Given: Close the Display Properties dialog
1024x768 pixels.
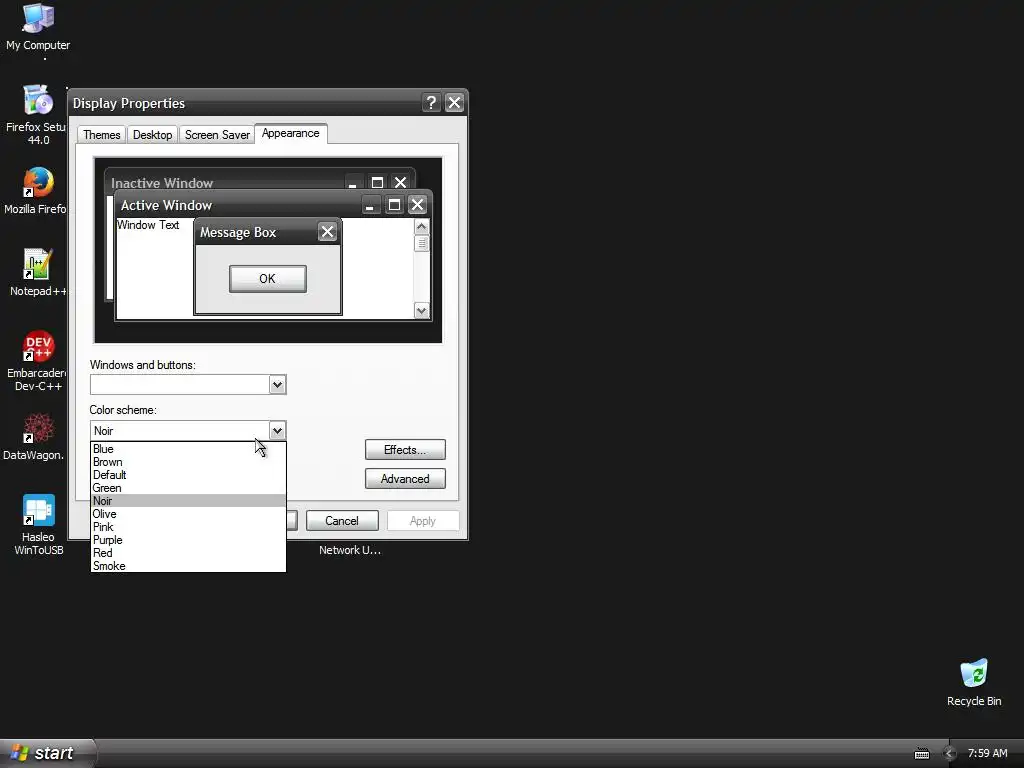Looking at the screenshot, I should pos(454,103).
